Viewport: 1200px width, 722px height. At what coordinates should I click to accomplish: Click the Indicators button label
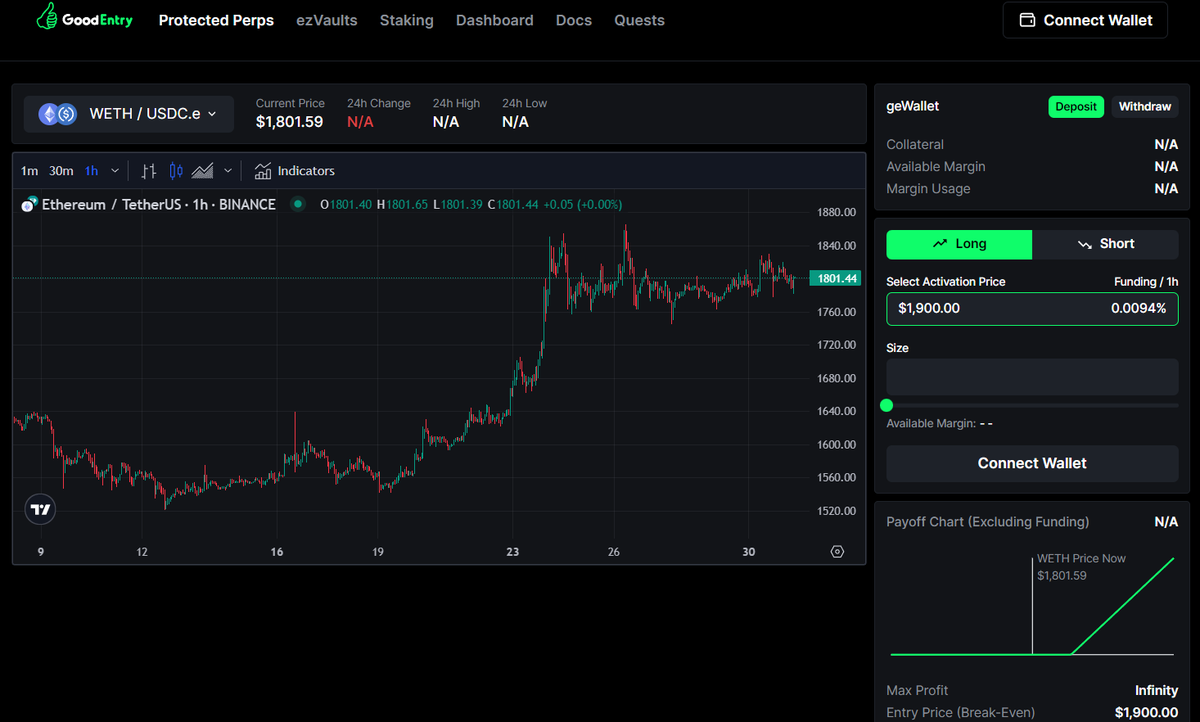(306, 171)
